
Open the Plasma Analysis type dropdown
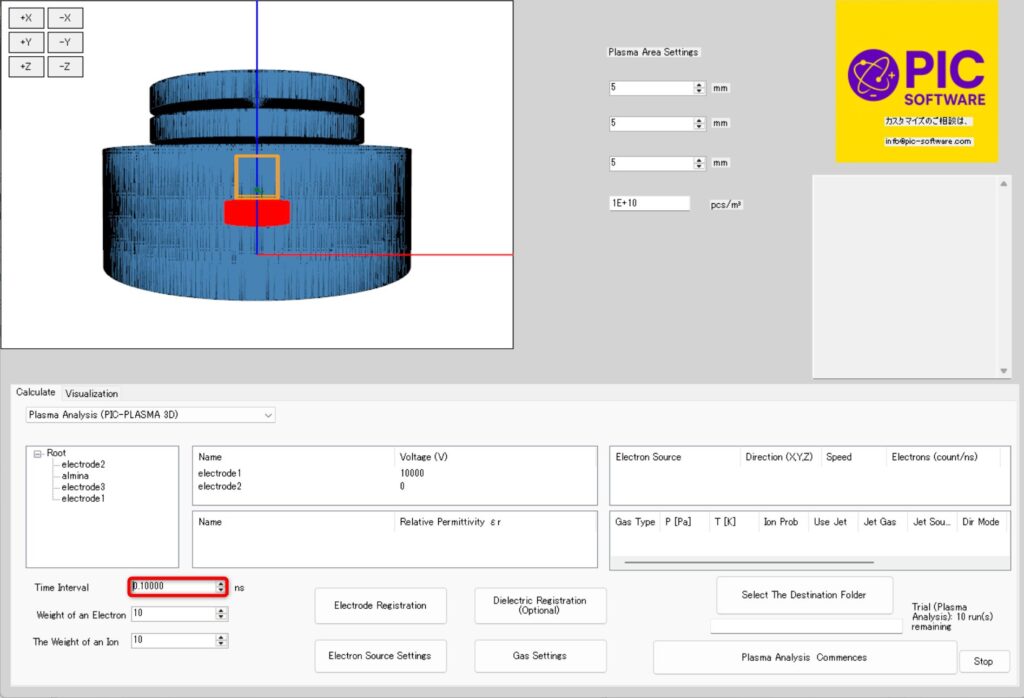pyautogui.click(x=267, y=414)
